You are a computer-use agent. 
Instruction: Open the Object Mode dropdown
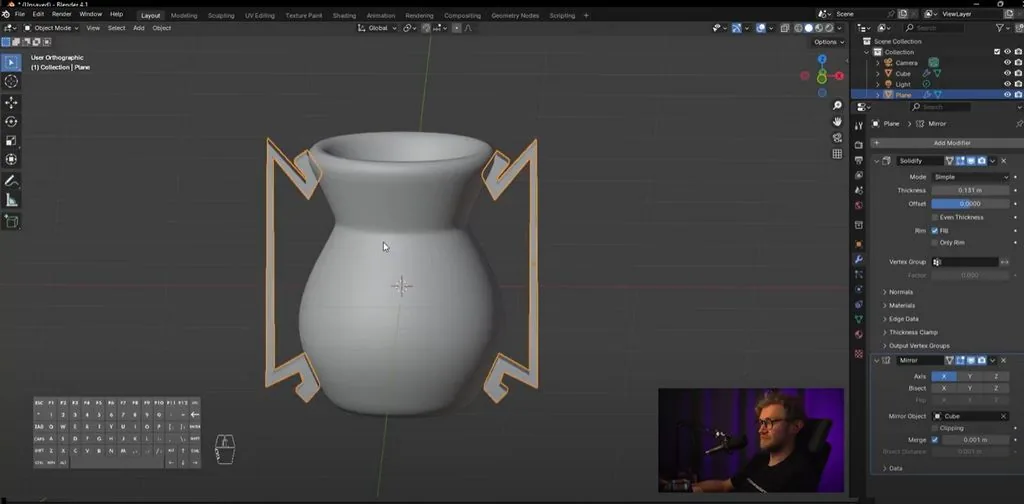click(x=52, y=28)
